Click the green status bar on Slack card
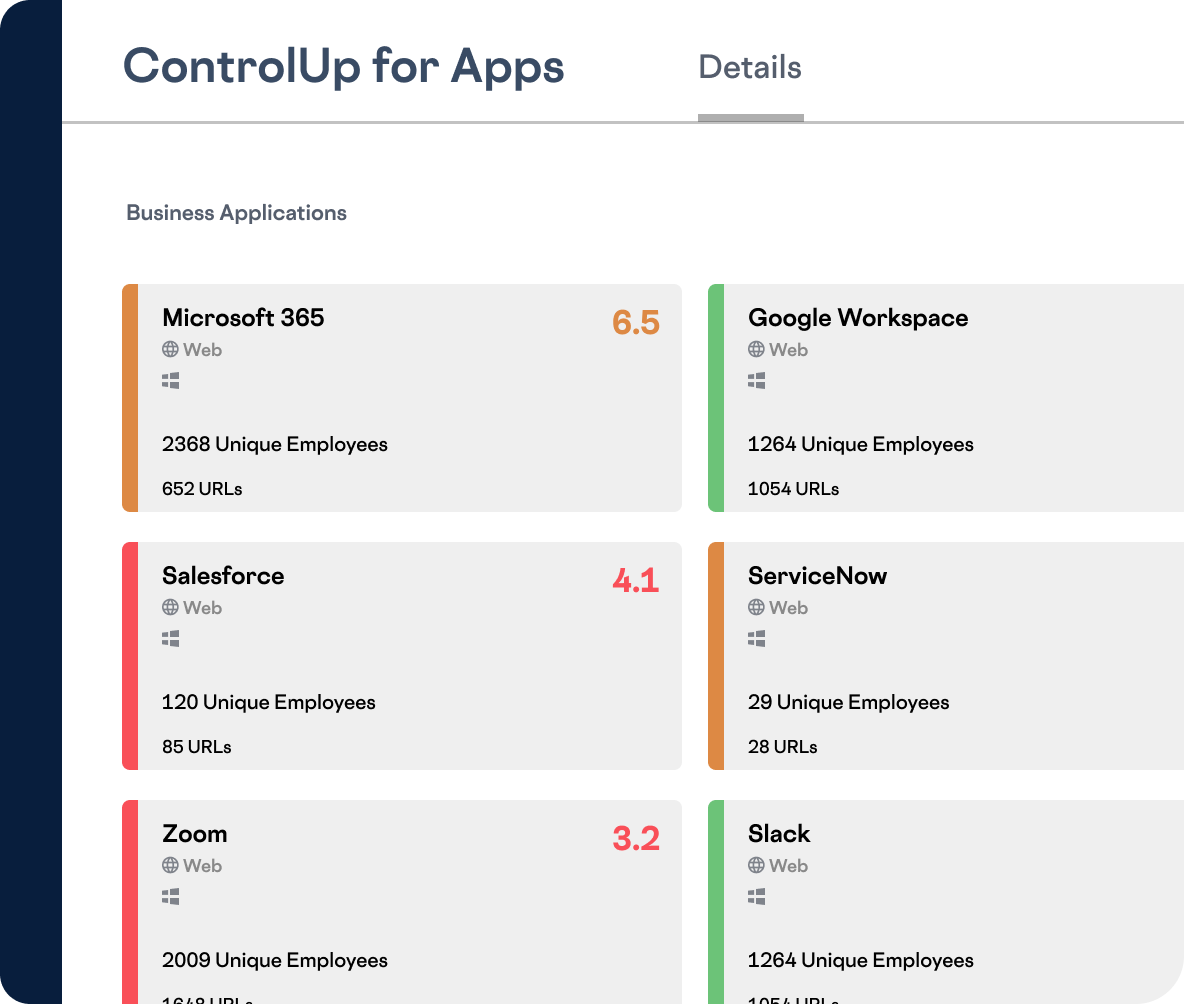Image resolution: width=1184 pixels, height=1004 pixels. pyautogui.click(x=715, y=900)
